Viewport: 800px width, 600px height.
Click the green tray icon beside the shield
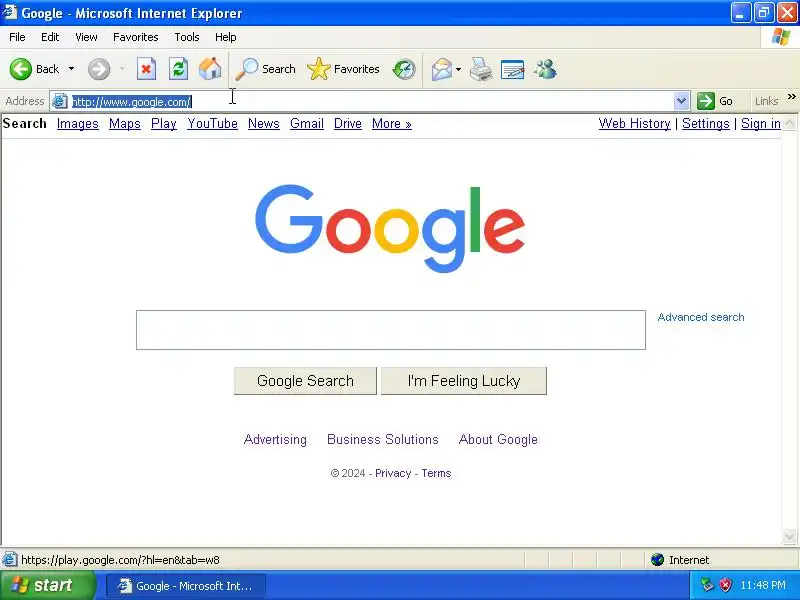click(x=707, y=585)
